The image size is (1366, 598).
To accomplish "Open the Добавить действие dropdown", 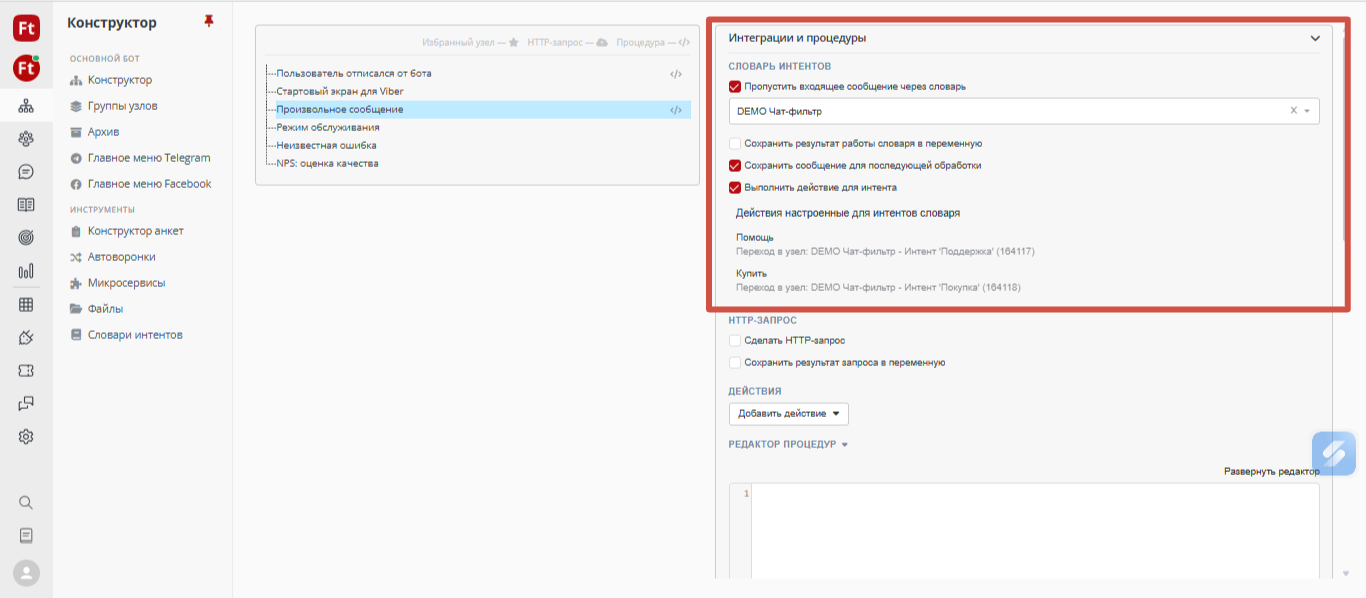I will click(788, 414).
